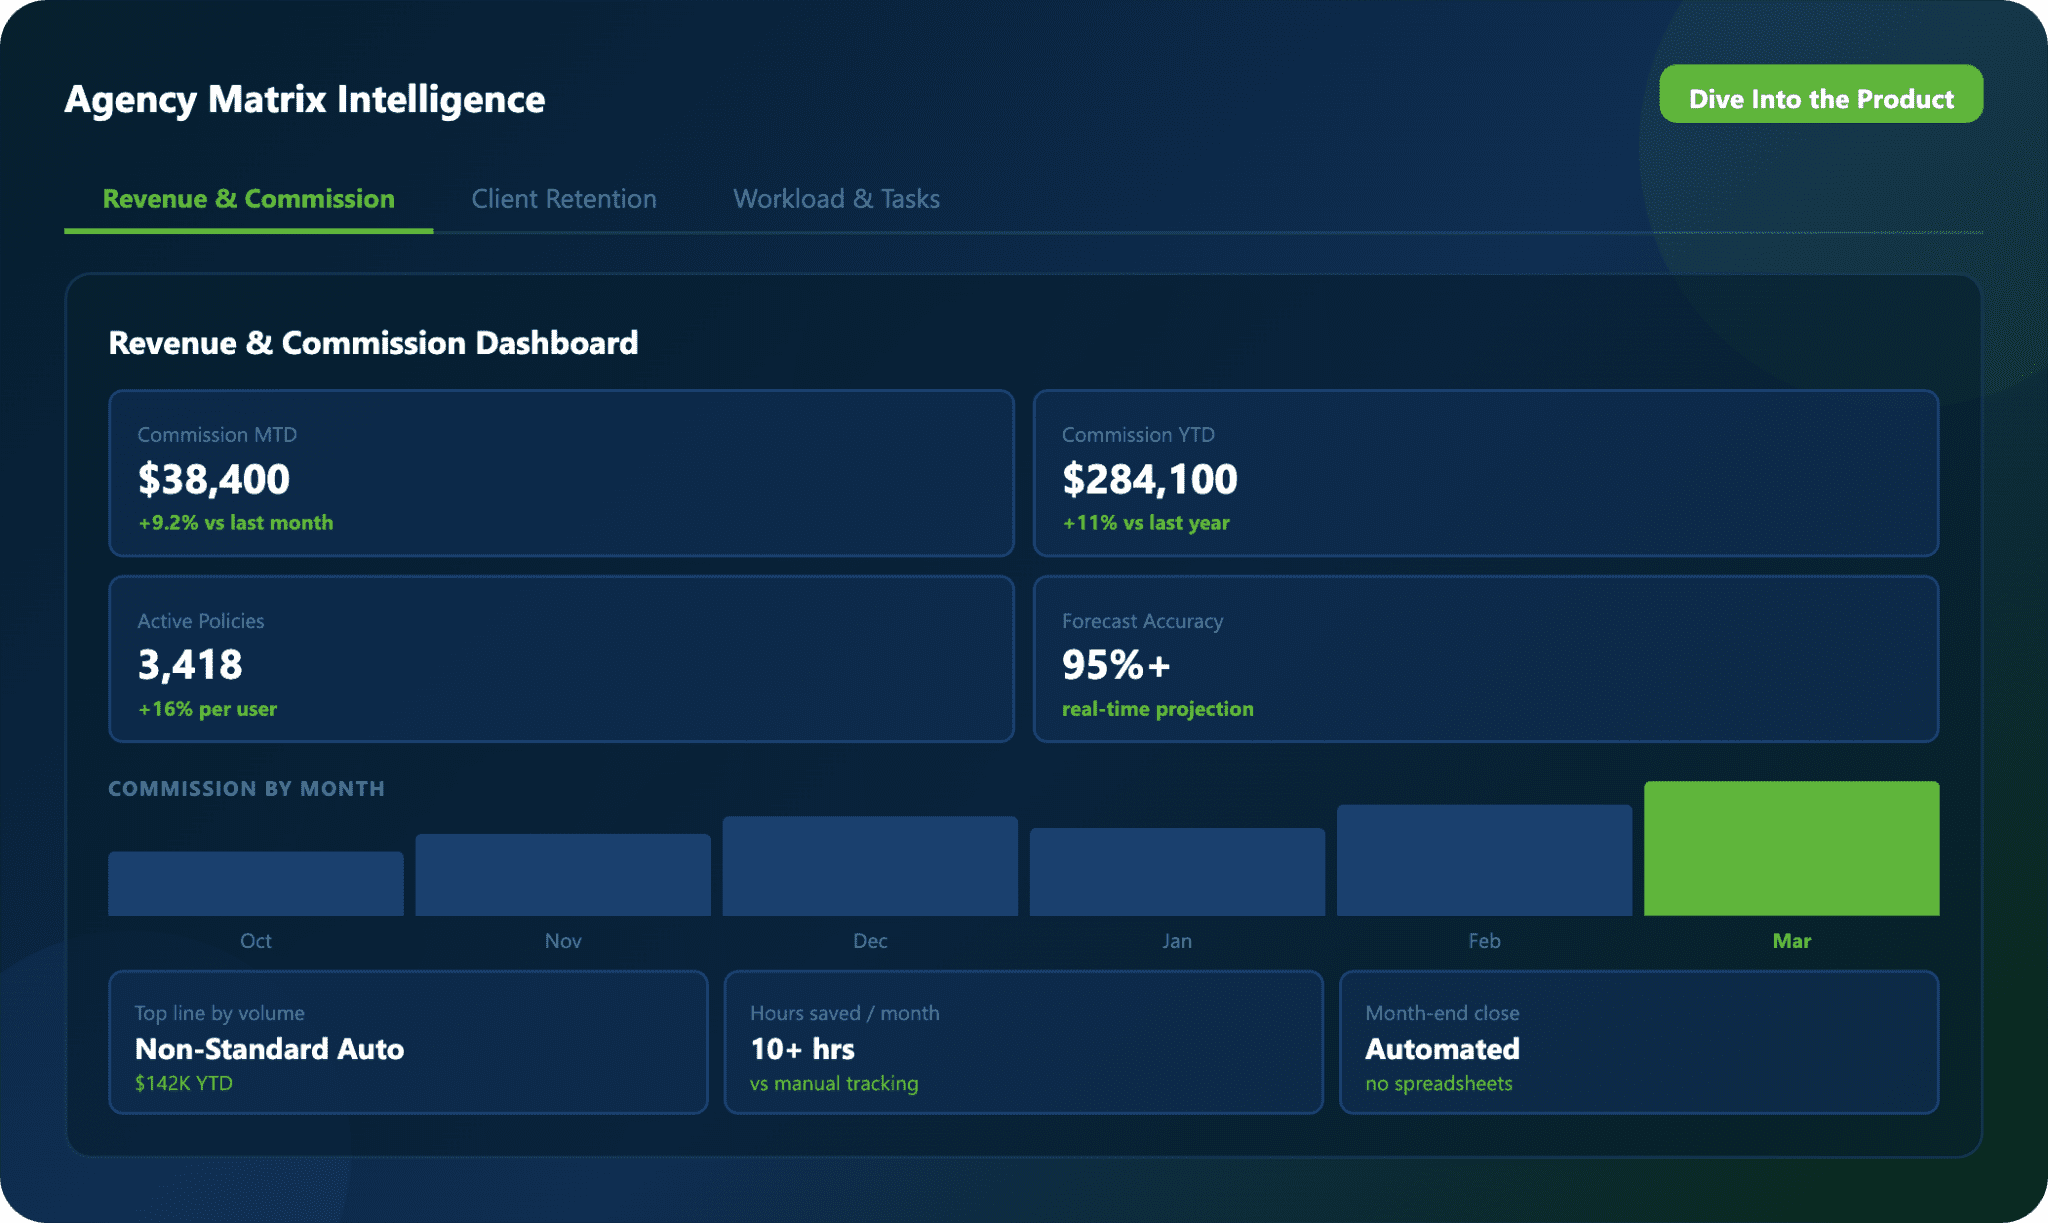
Task: Click the Mar month label
Action: tap(1791, 941)
